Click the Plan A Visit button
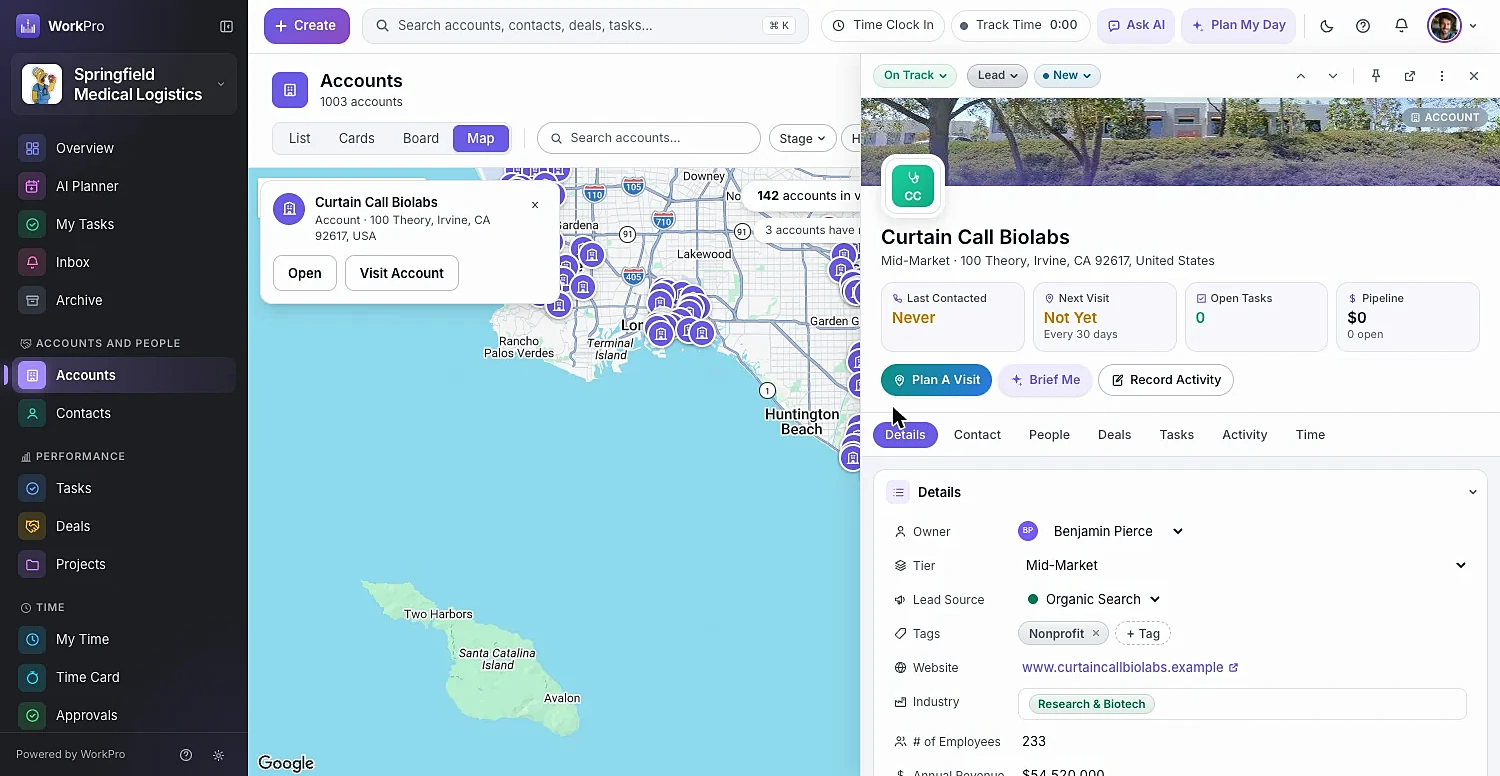This screenshot has height=776, width=1500. point(936,380)
